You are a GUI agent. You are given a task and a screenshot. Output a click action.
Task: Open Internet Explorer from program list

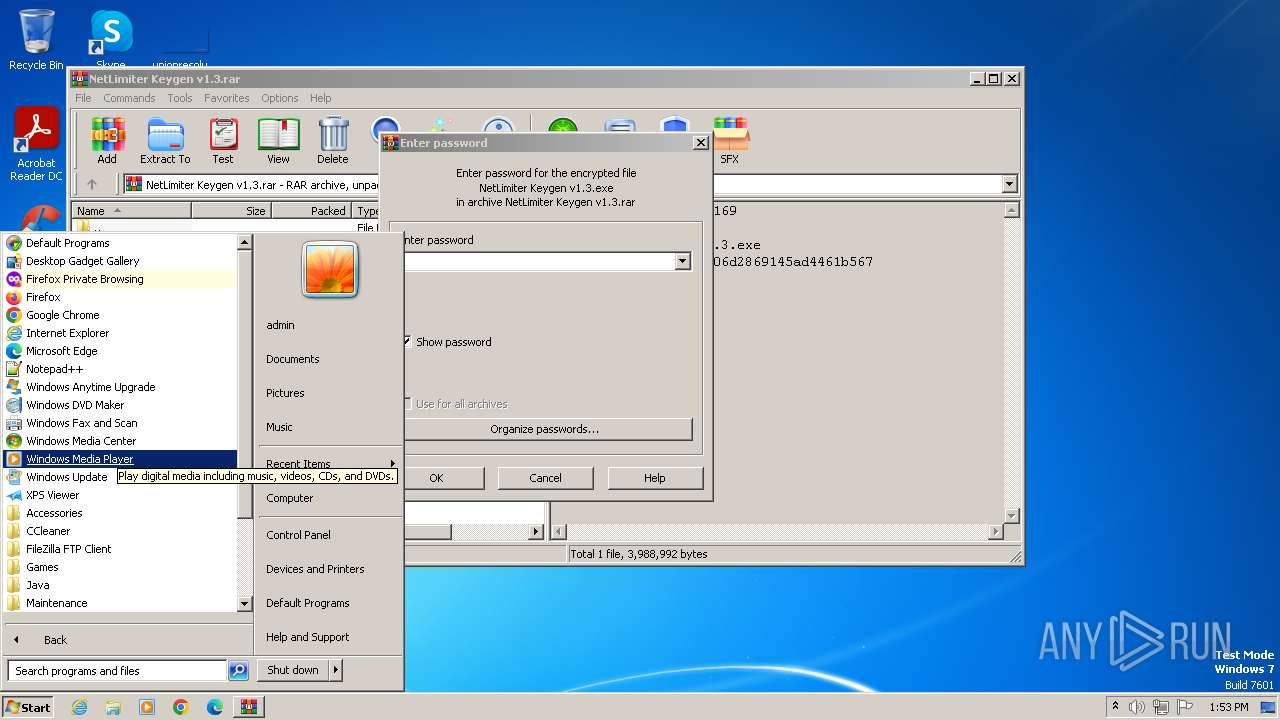[x=120, y=333]
